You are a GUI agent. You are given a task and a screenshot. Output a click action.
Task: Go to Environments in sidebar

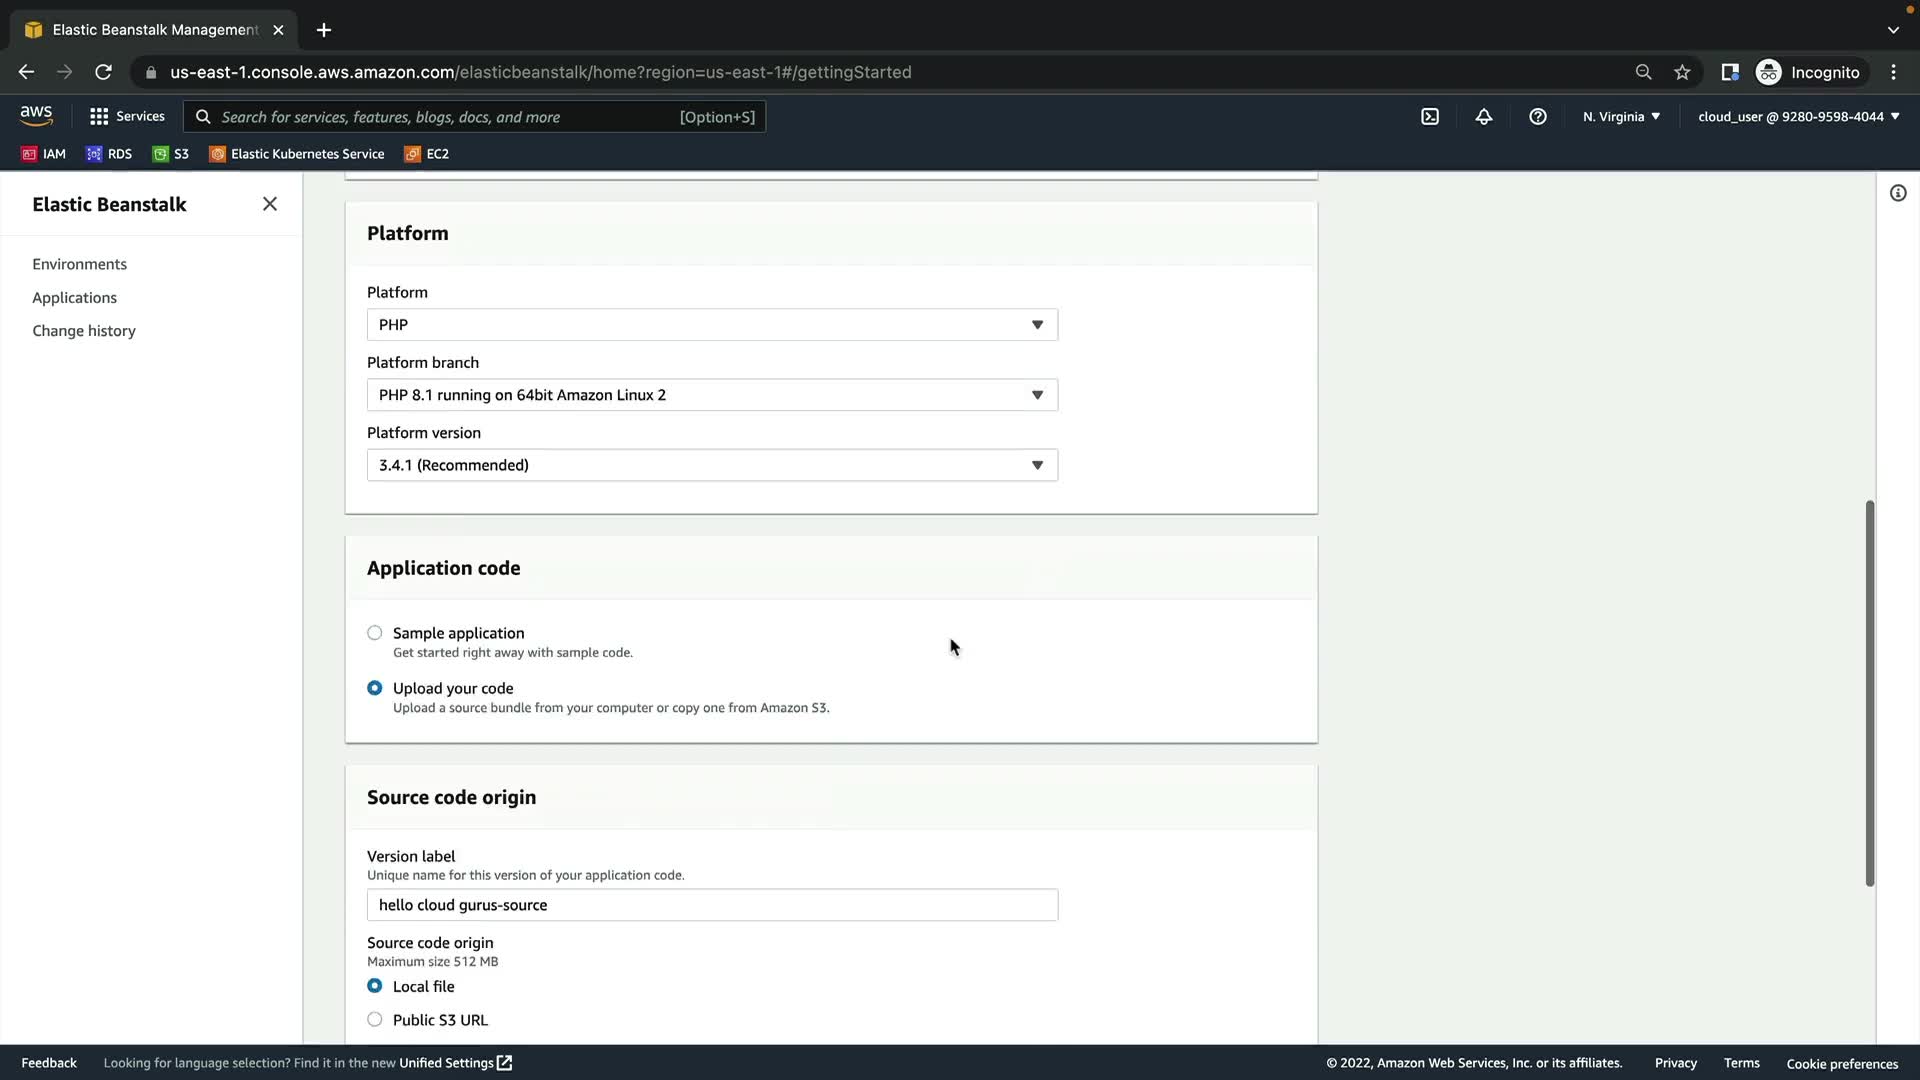79,264
